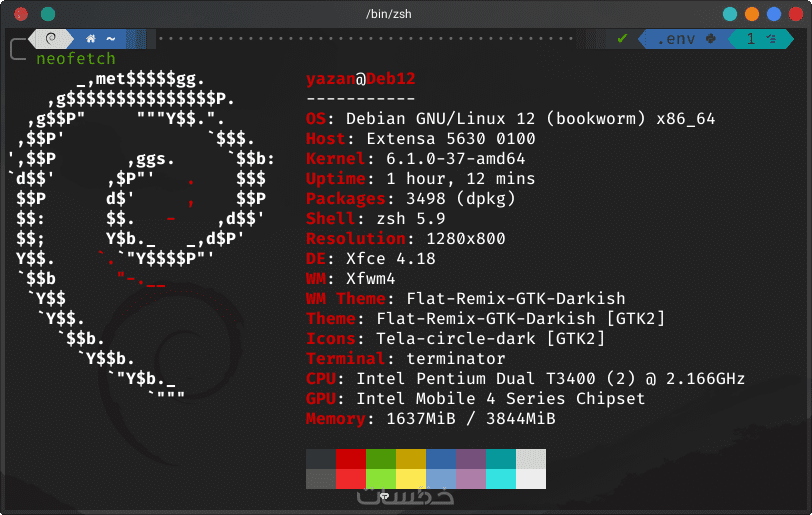Click the blue circle button in the title bar

pyautogui.click(x=774, y=14)
